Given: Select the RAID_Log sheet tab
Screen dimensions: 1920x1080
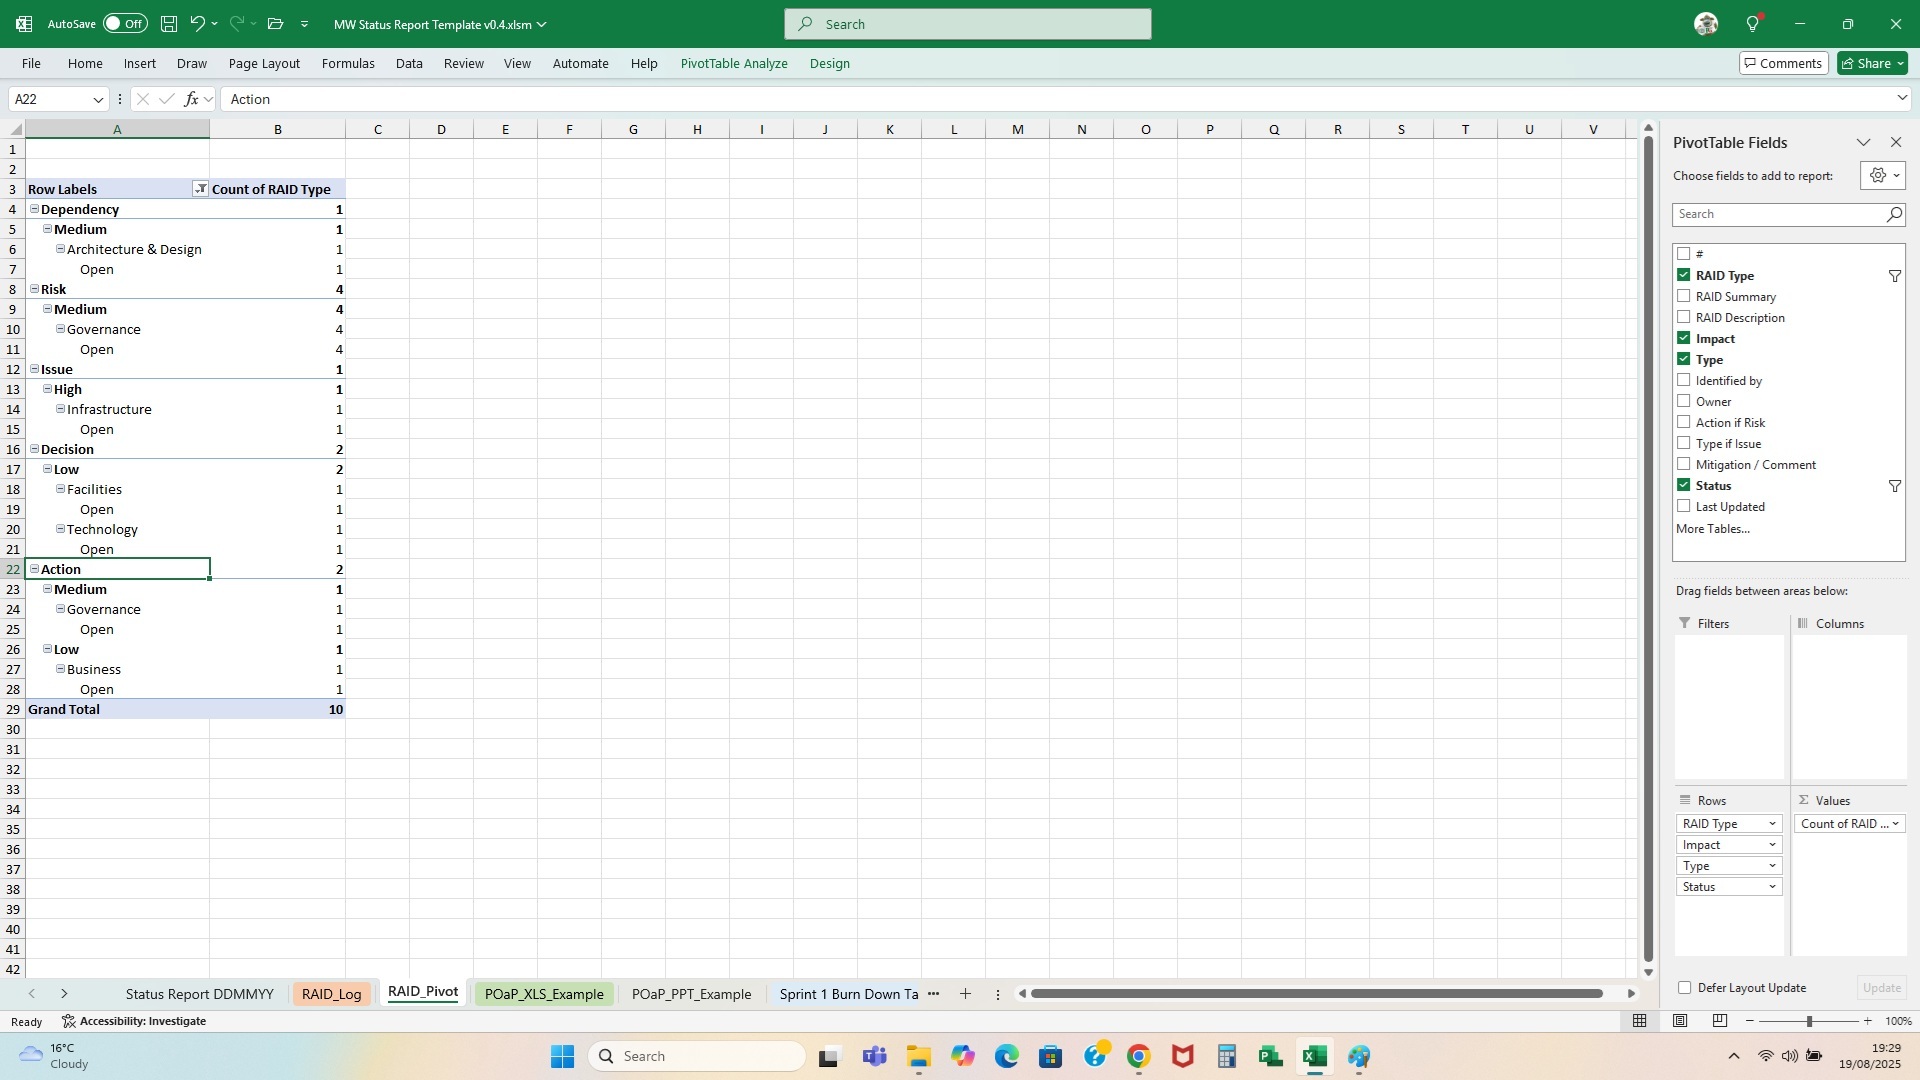Looking at the screenshot, I should coord(331,994).
